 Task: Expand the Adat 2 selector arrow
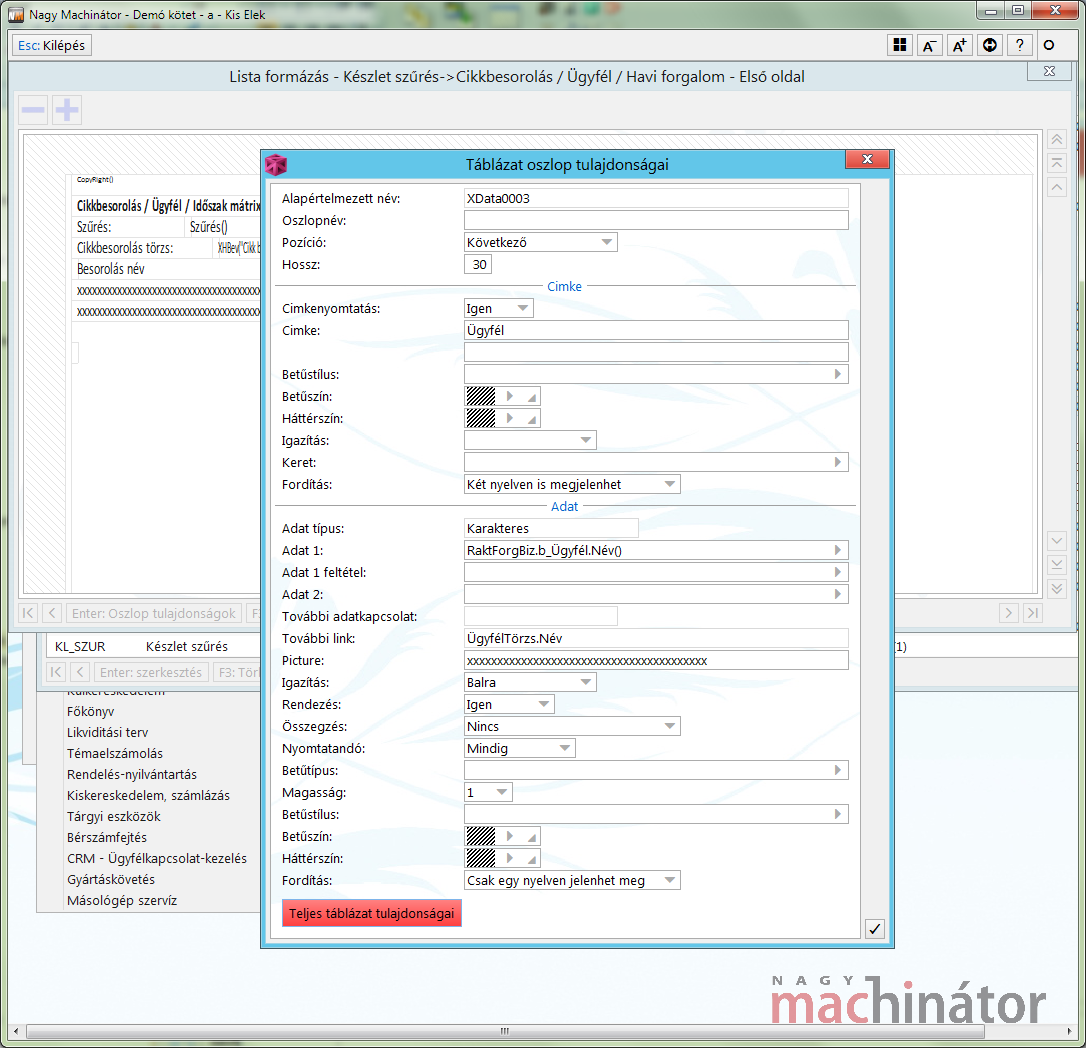pos(837,594)
